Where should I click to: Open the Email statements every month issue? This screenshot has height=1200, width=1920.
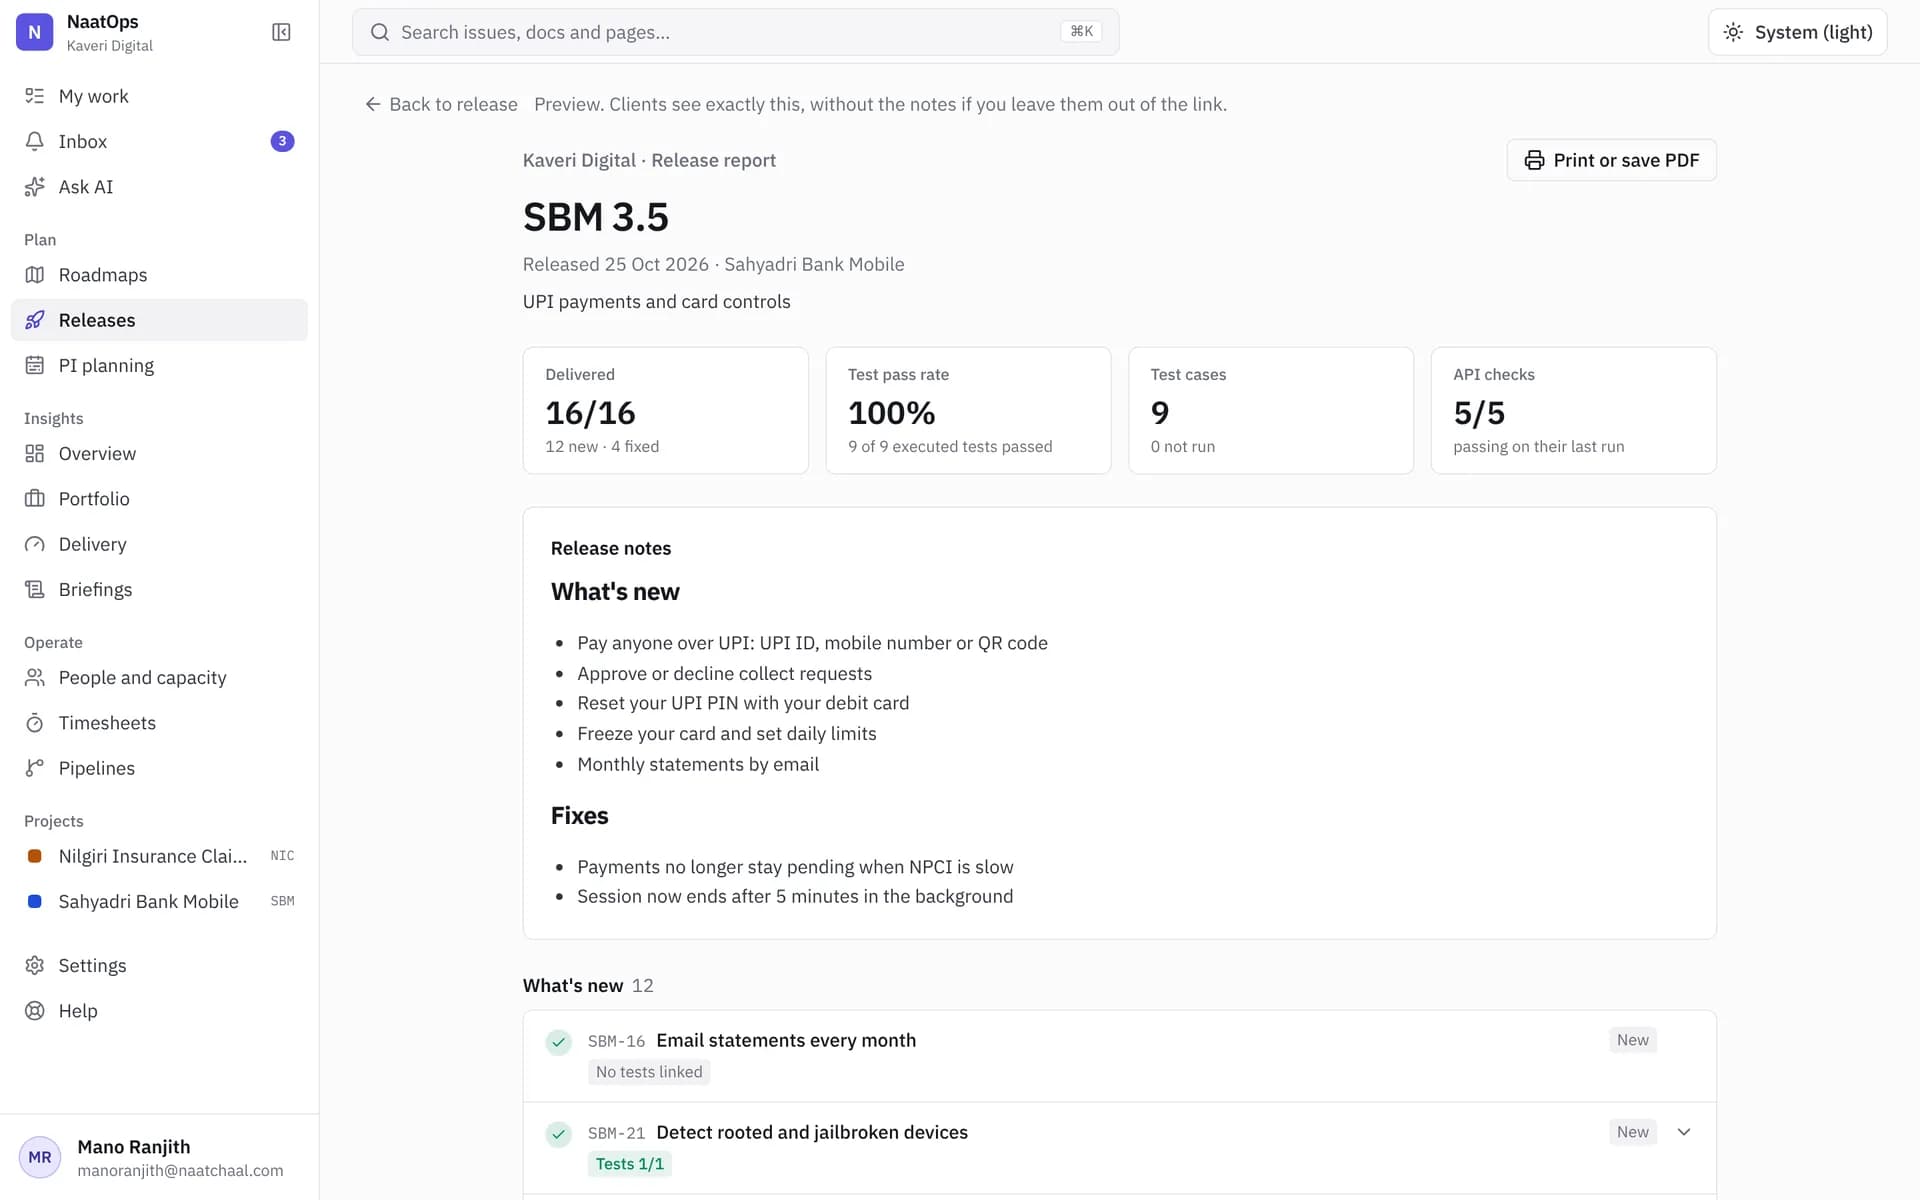pyautogui.click(x=785, y=1040)
